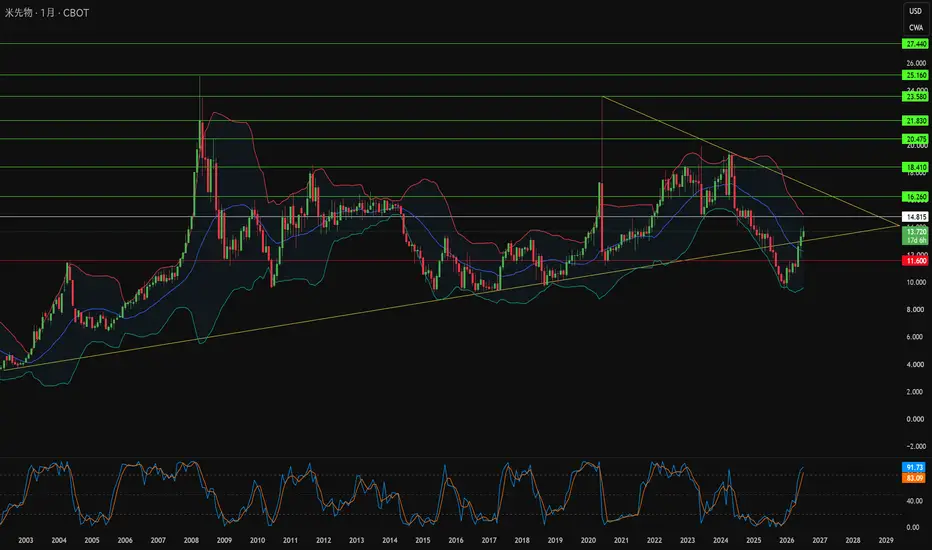This screenshot has width=932, height=550.
Task: Select the green 25.160 price label
Action: [x=915, y=75]
